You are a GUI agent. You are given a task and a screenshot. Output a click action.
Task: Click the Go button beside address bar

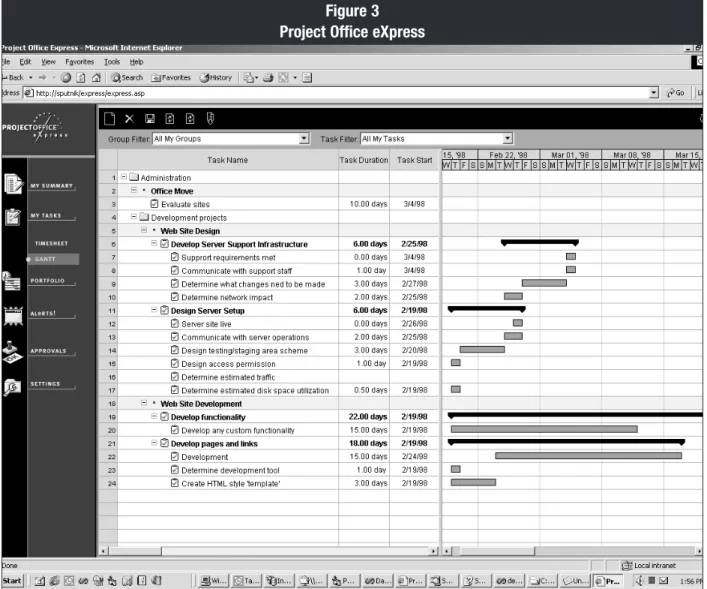click(x=675, y=93)
